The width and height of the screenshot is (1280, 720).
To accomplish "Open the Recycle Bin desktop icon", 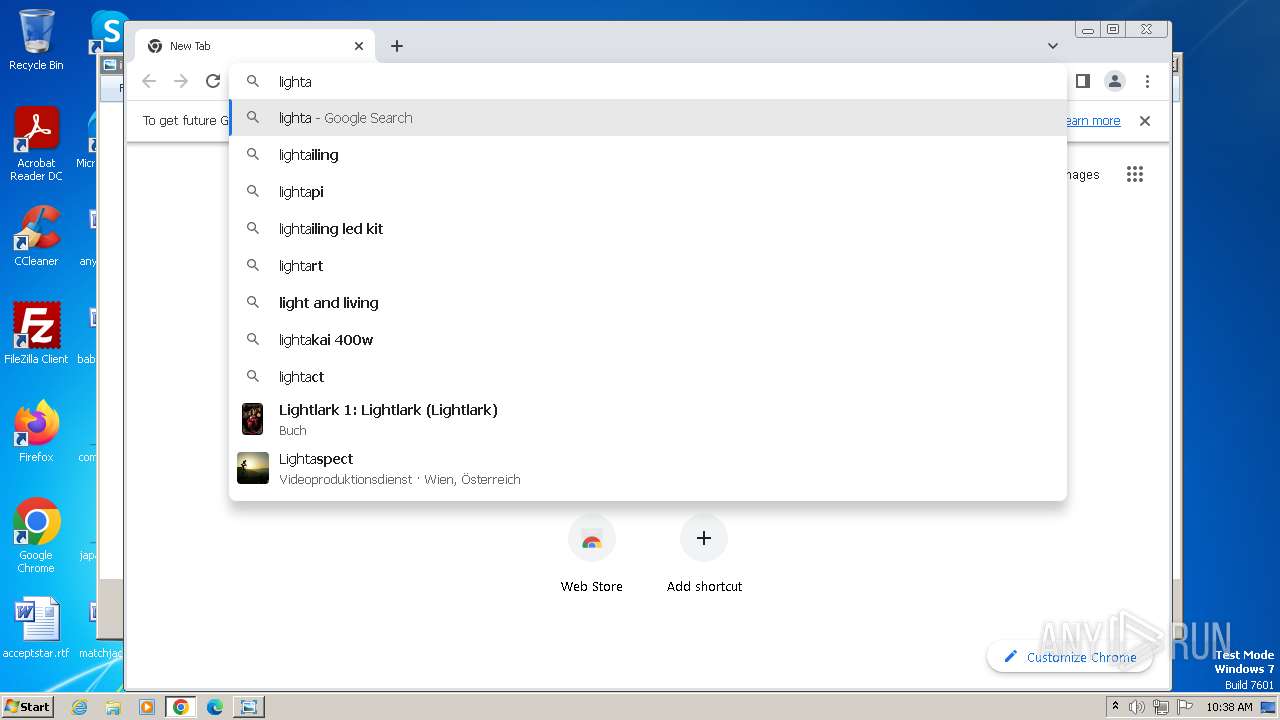I will click(x=36, y=40).
